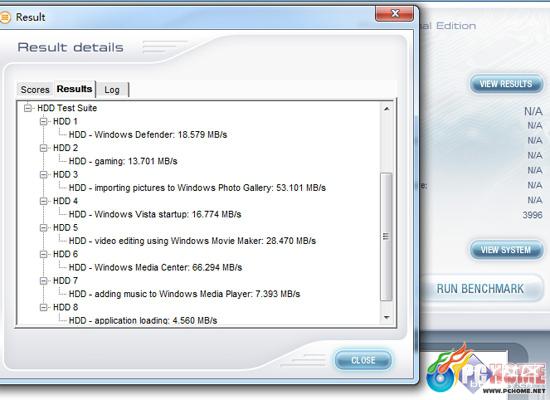
Task: Switch to the Scores tab
Action: pos(35,89)
